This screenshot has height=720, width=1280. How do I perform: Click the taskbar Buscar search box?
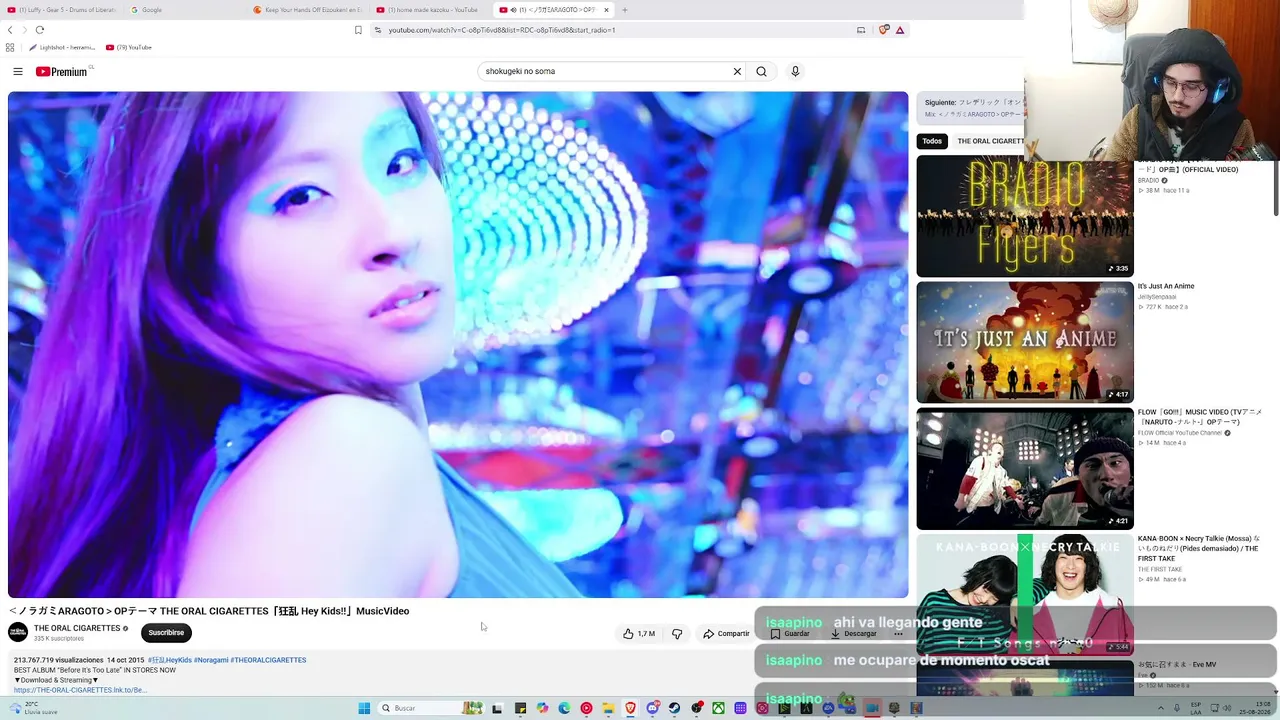[x=432, y=708]
